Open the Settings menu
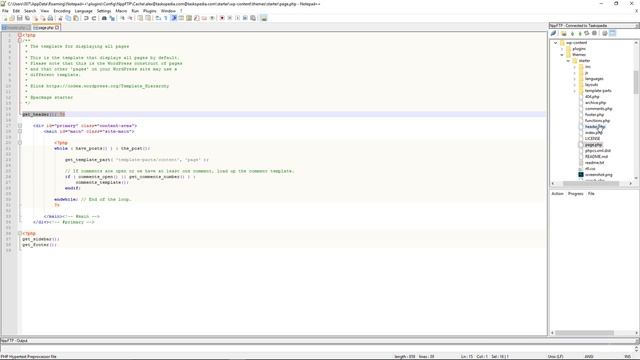Screen dimensions: 640x360 [104, 11]
